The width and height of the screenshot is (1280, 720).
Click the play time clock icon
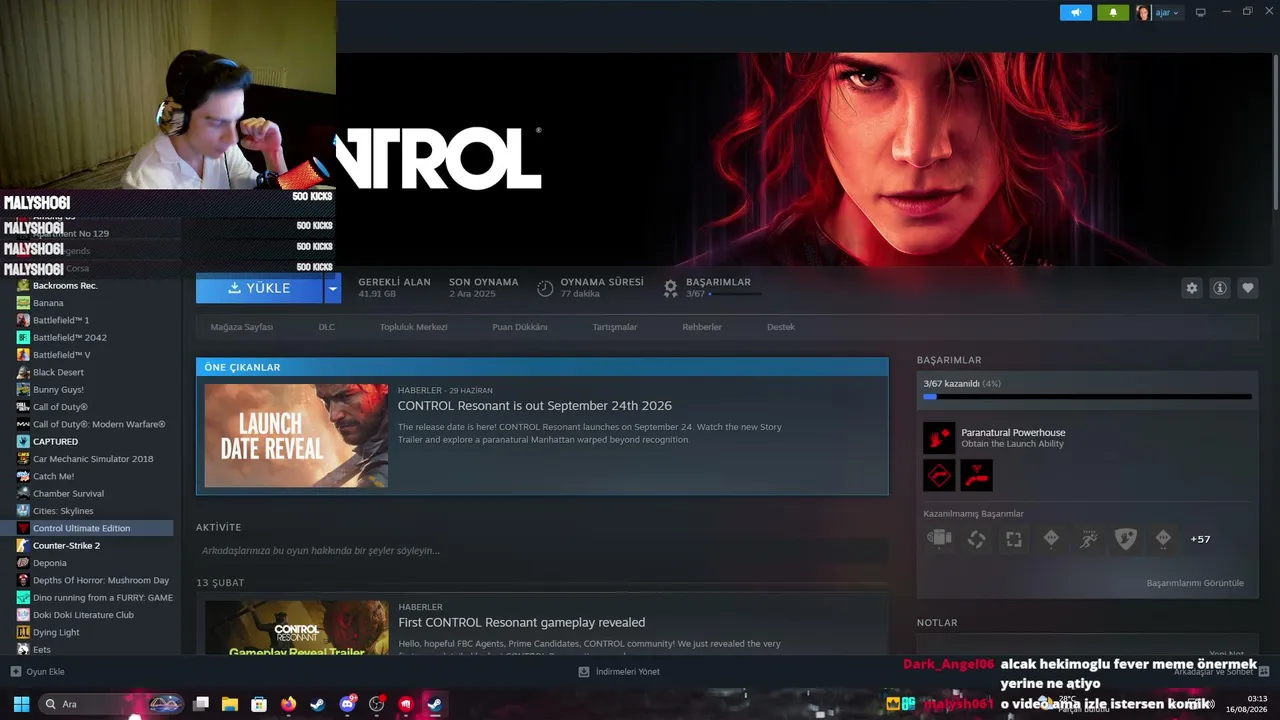[545, 288]
